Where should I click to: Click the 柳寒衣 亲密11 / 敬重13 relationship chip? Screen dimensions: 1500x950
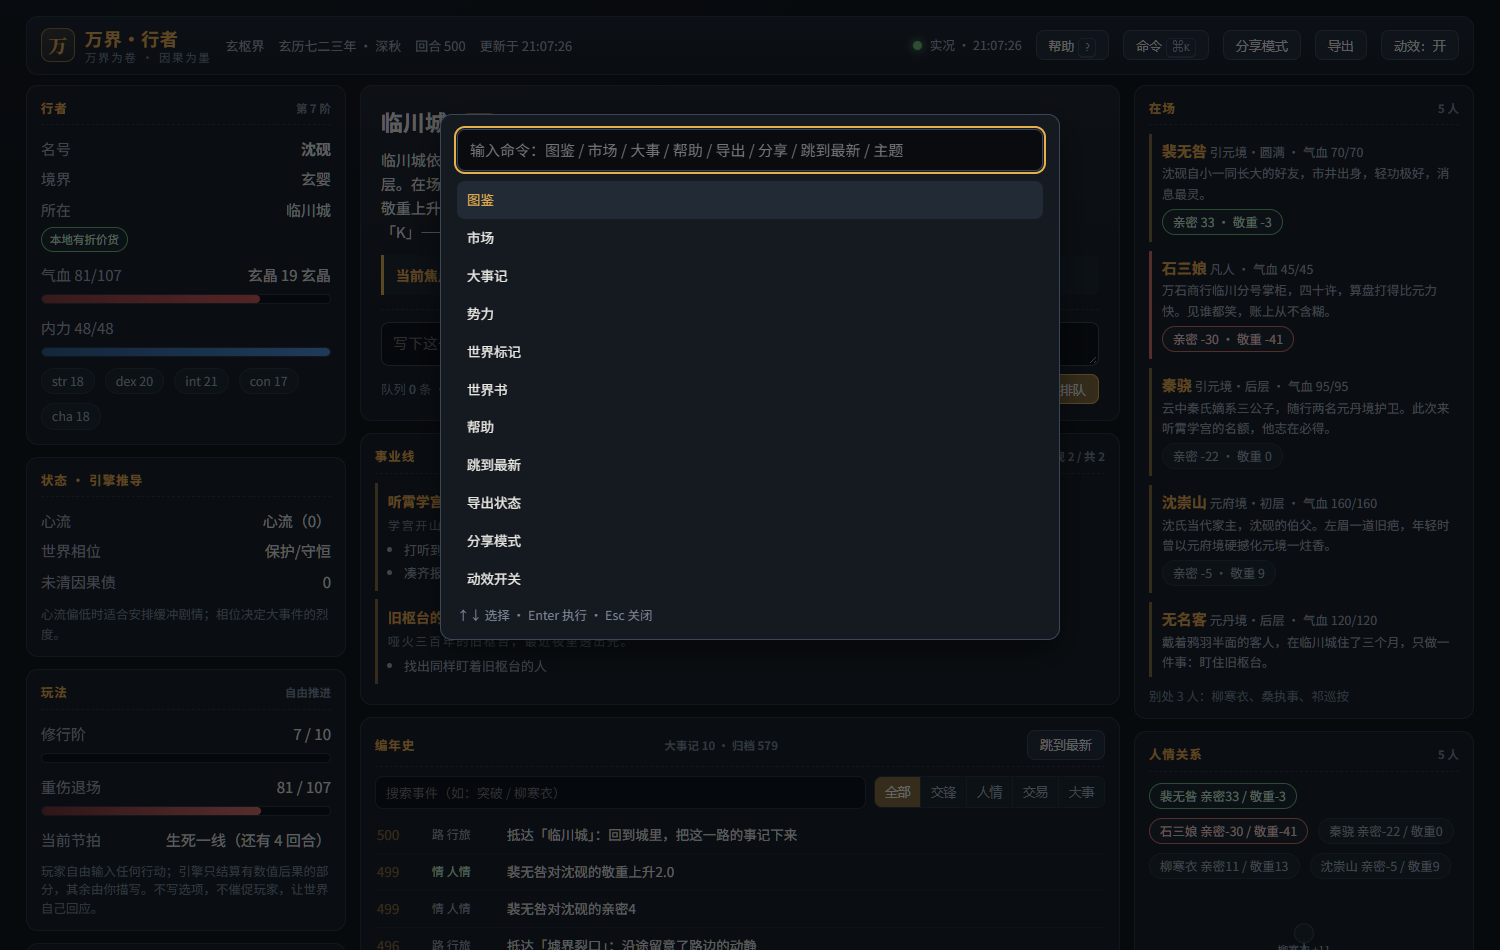pos(1224,866)
